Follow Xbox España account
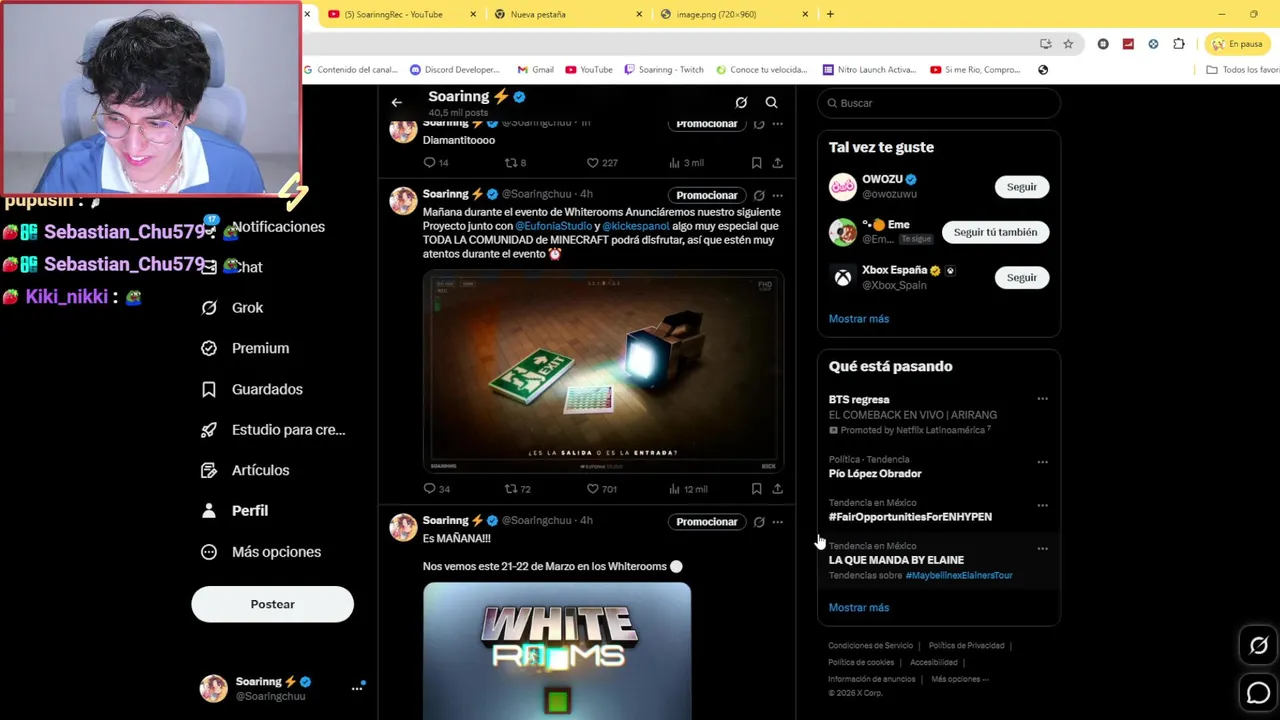The image size is (1280, 720). [1021, 277]
